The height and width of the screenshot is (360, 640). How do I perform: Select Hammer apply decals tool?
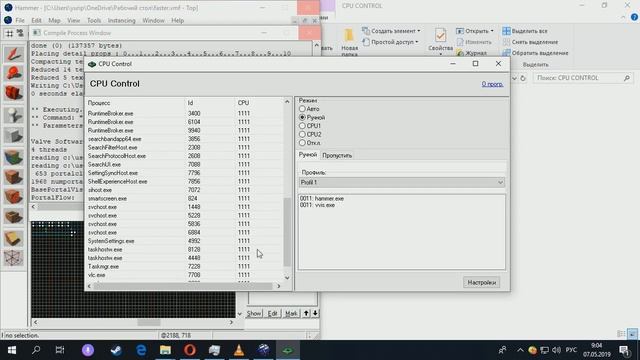(13, 197)
